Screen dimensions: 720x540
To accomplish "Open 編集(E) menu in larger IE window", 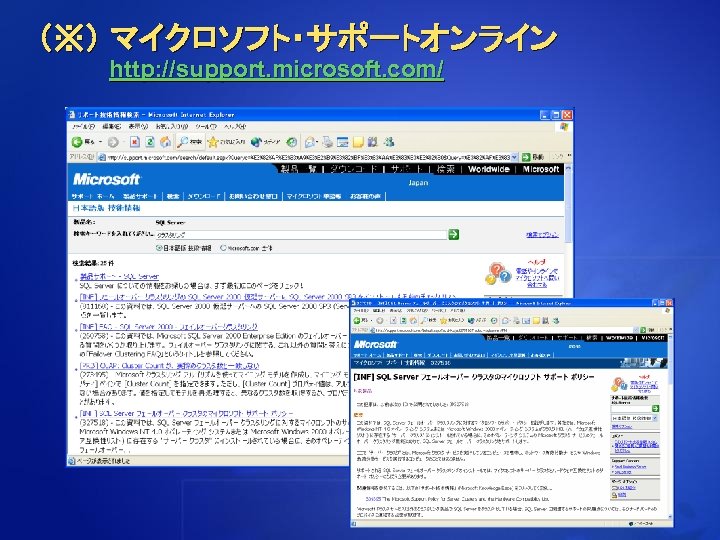I will click(x=112, y=126).
